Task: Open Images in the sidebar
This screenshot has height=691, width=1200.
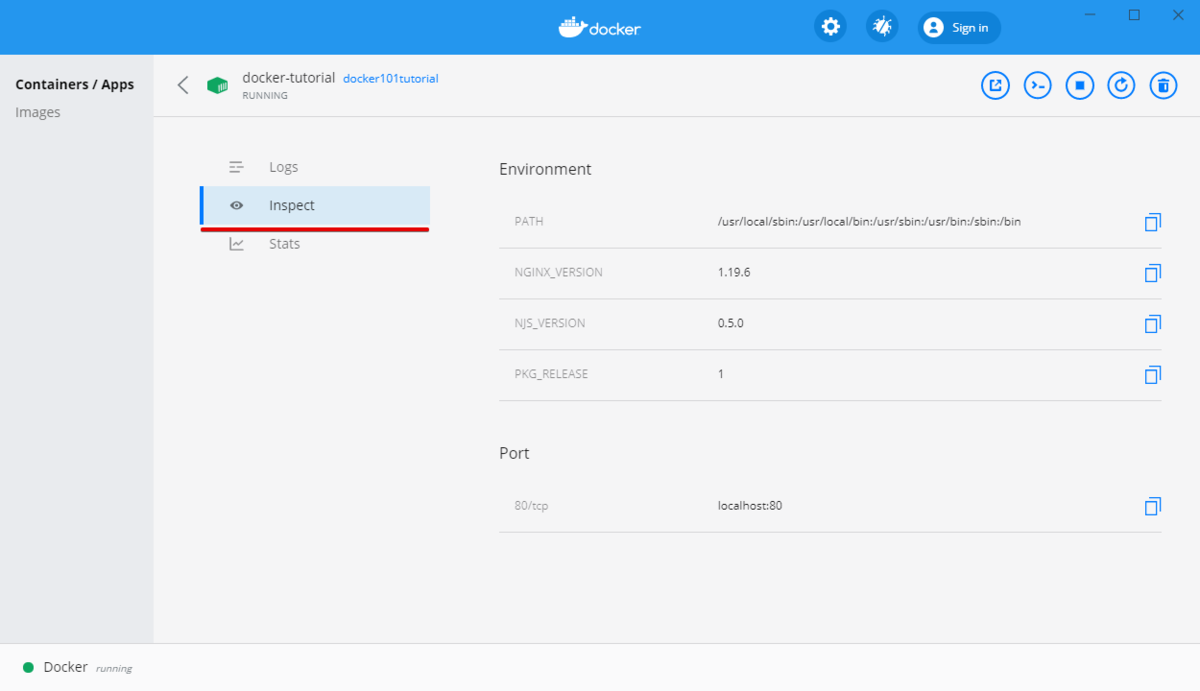Action: pos(38,113)
